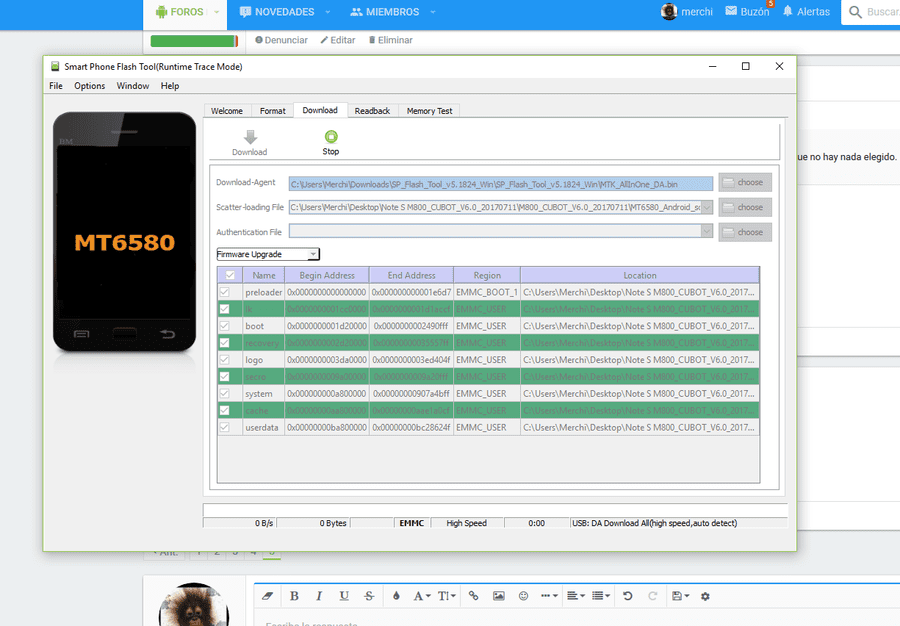The image size is (900, 626).
Task: Click the green reputation bar in forum
Action: tap(194, 41)
